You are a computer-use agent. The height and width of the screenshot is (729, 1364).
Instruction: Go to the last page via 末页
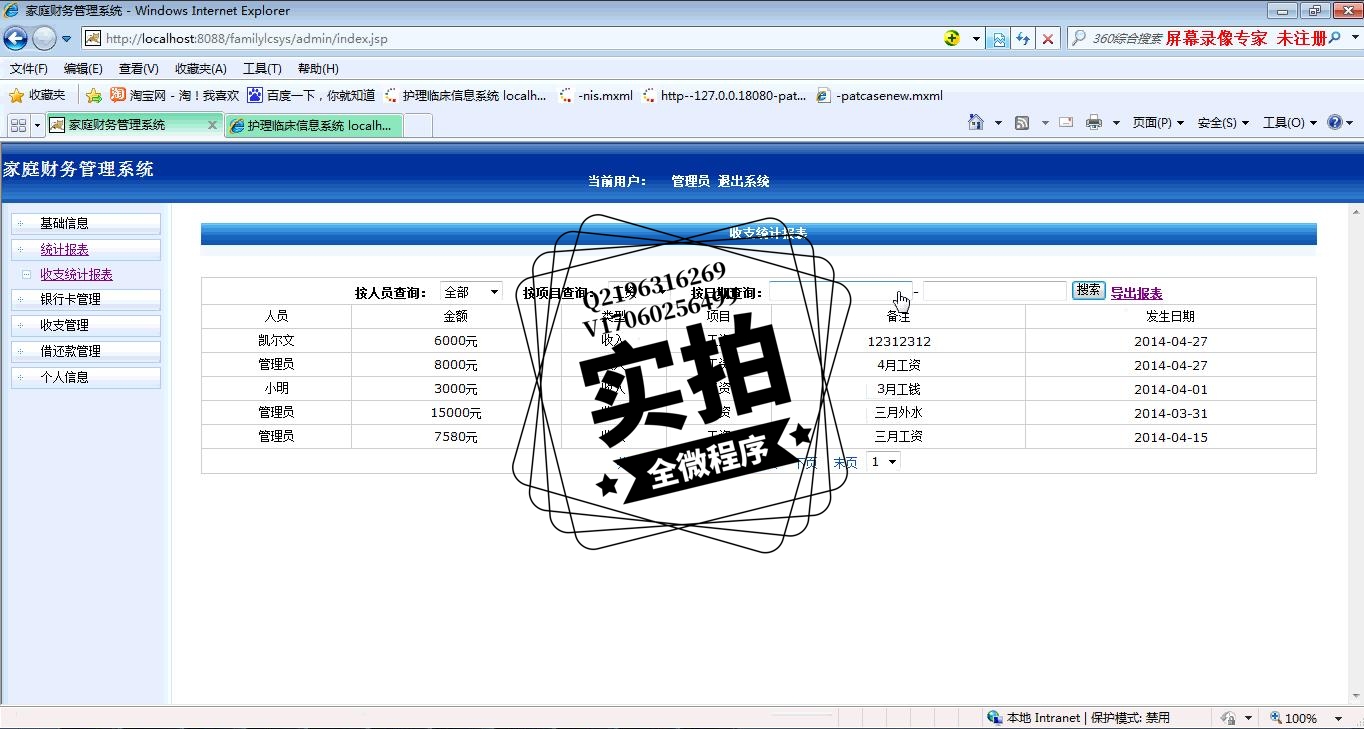(x=845, y=463)
